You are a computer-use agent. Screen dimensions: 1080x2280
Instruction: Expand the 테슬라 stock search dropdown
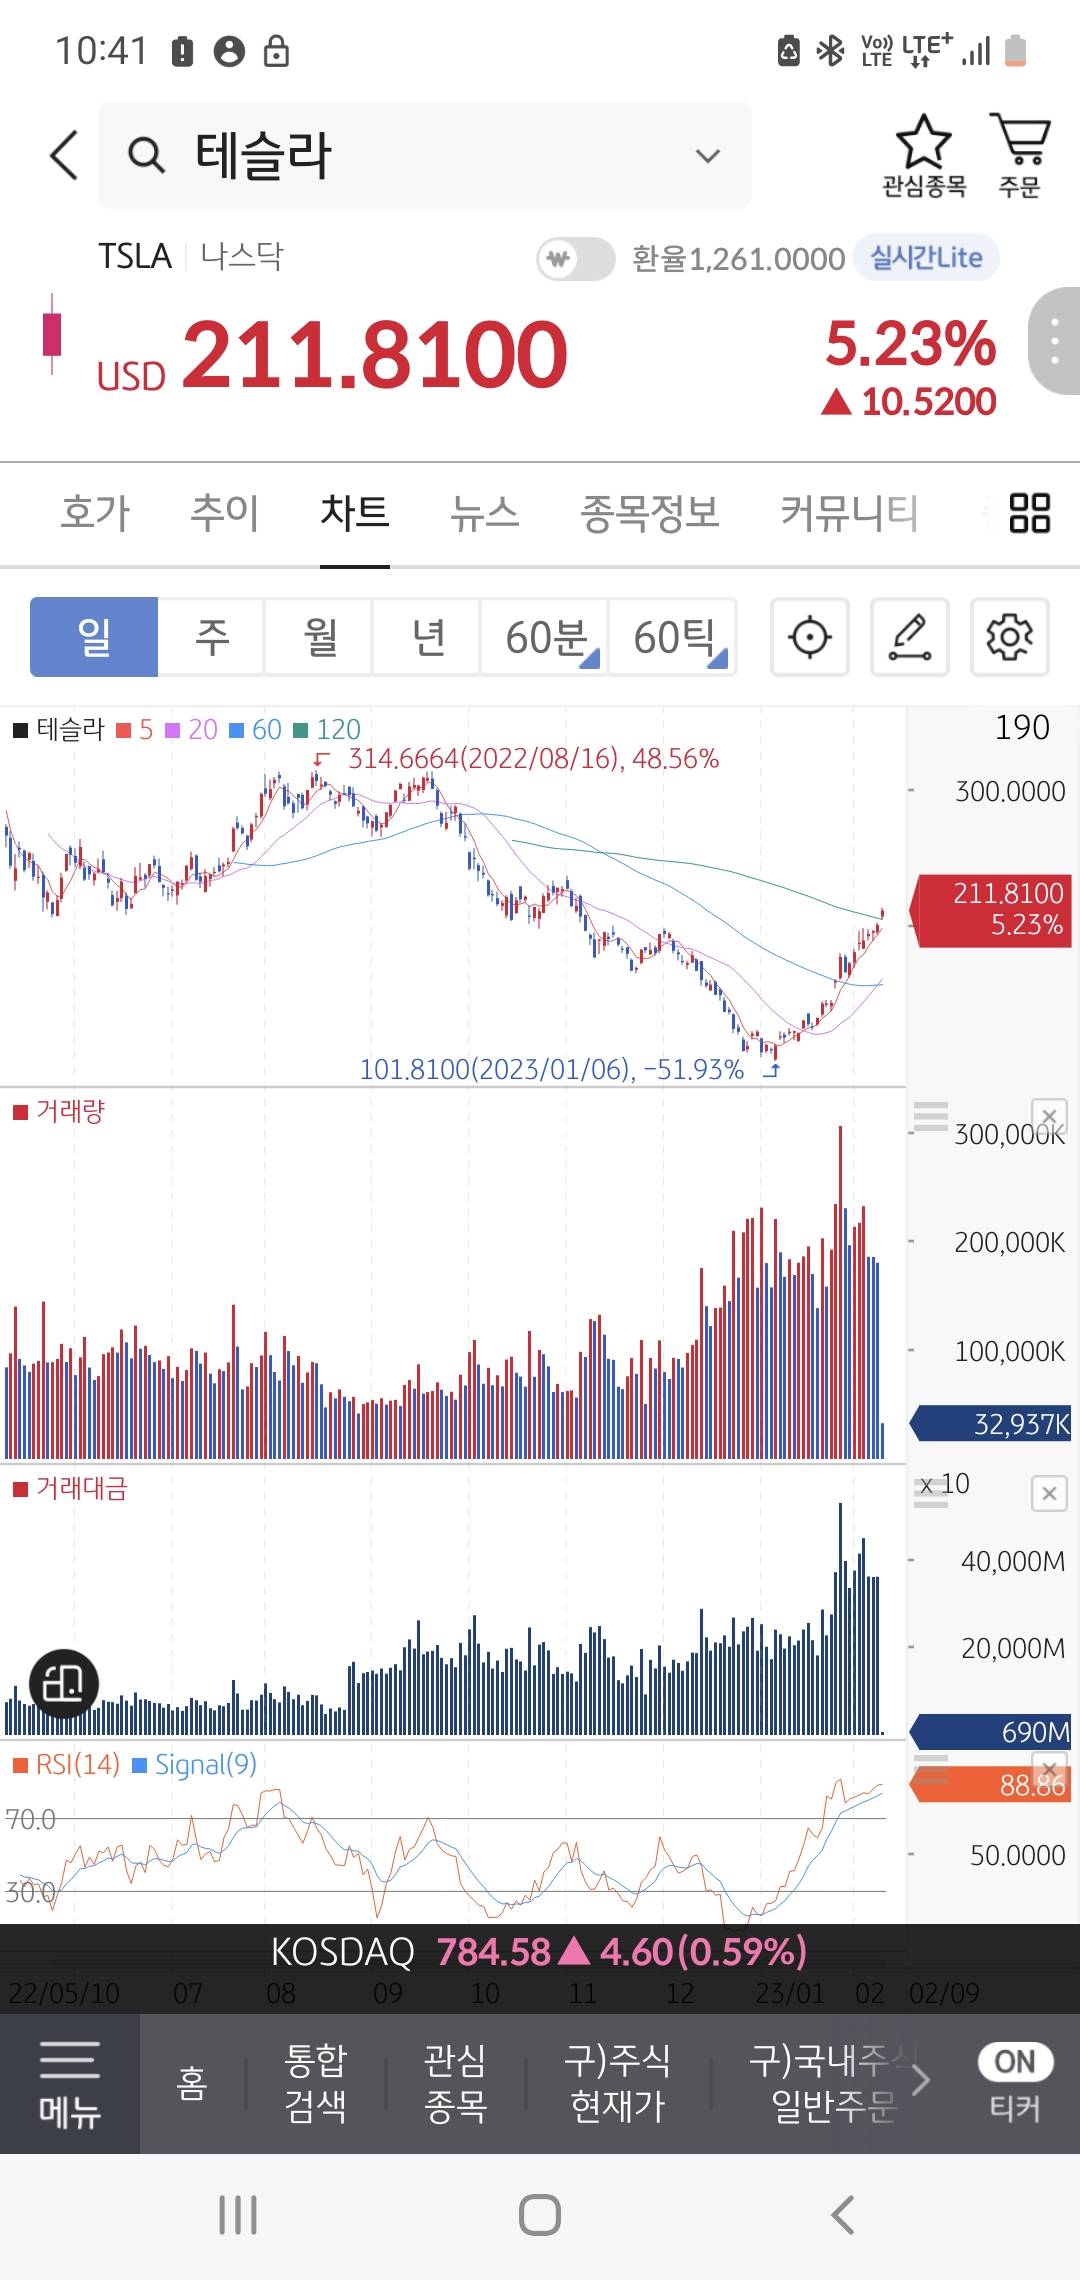tap(708, 156)
